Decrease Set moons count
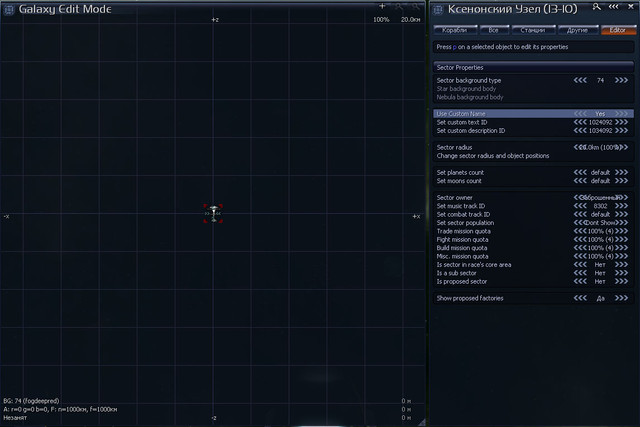640x427 pixels. (580, 181)
